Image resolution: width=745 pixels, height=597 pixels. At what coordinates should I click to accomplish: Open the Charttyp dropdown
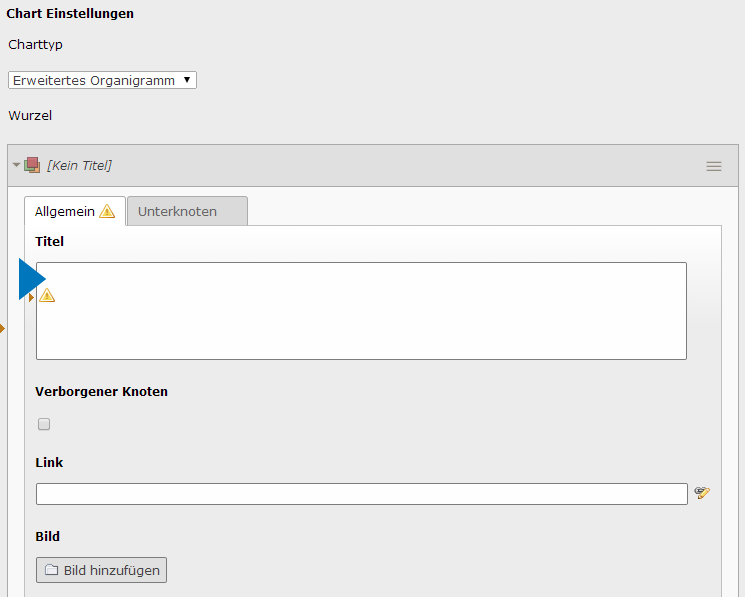click(102, 80)
